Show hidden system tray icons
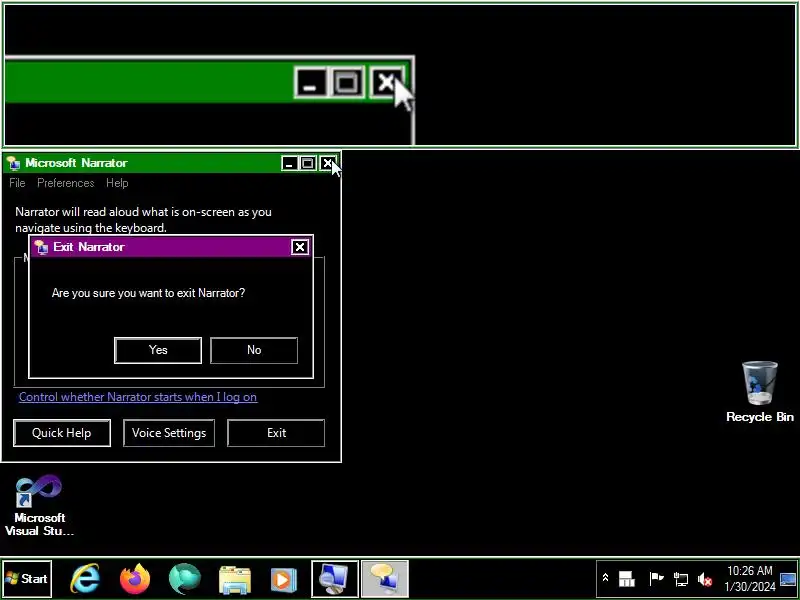The height and width of the screenshot is (600, 800). tap(606, 579)
